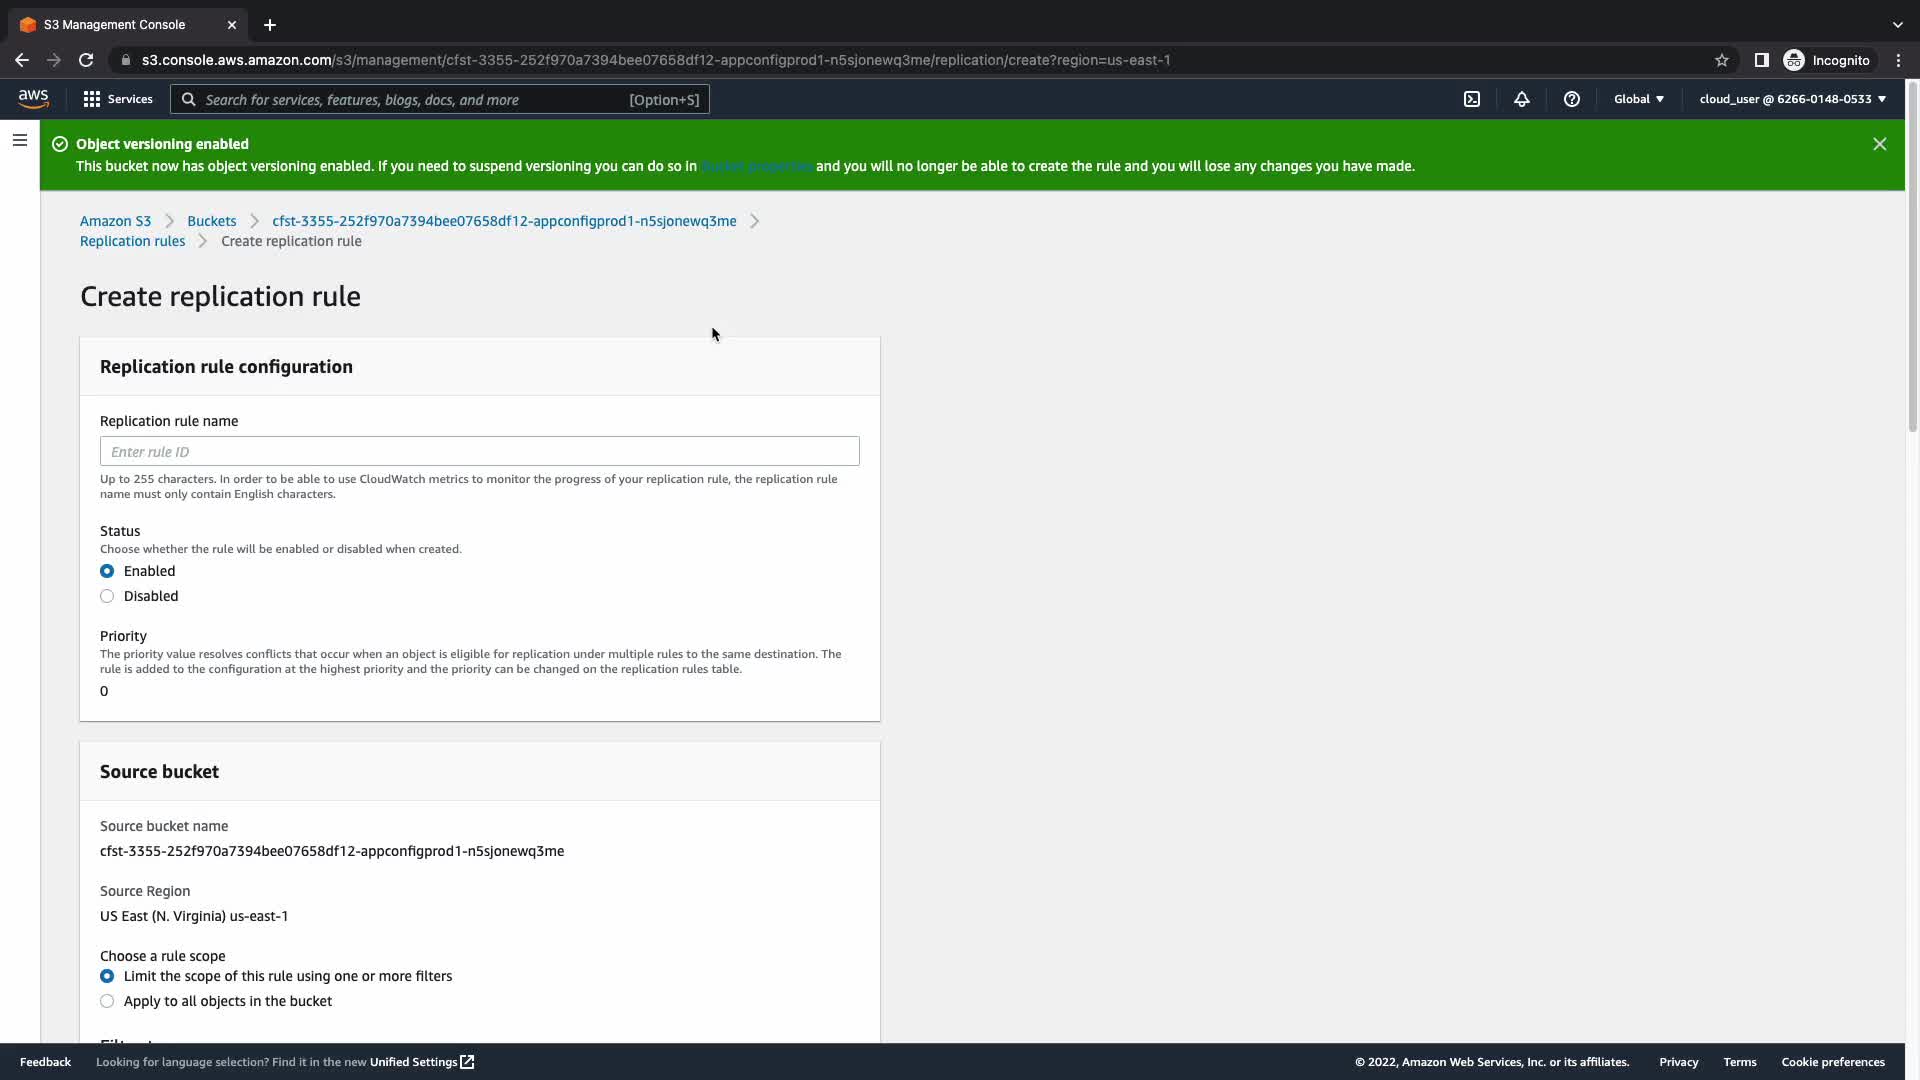The width and height of the screenshot is (1920, 1080).
Task: Switch to S3 Management Console tab
Action: [x=114, y=24]
